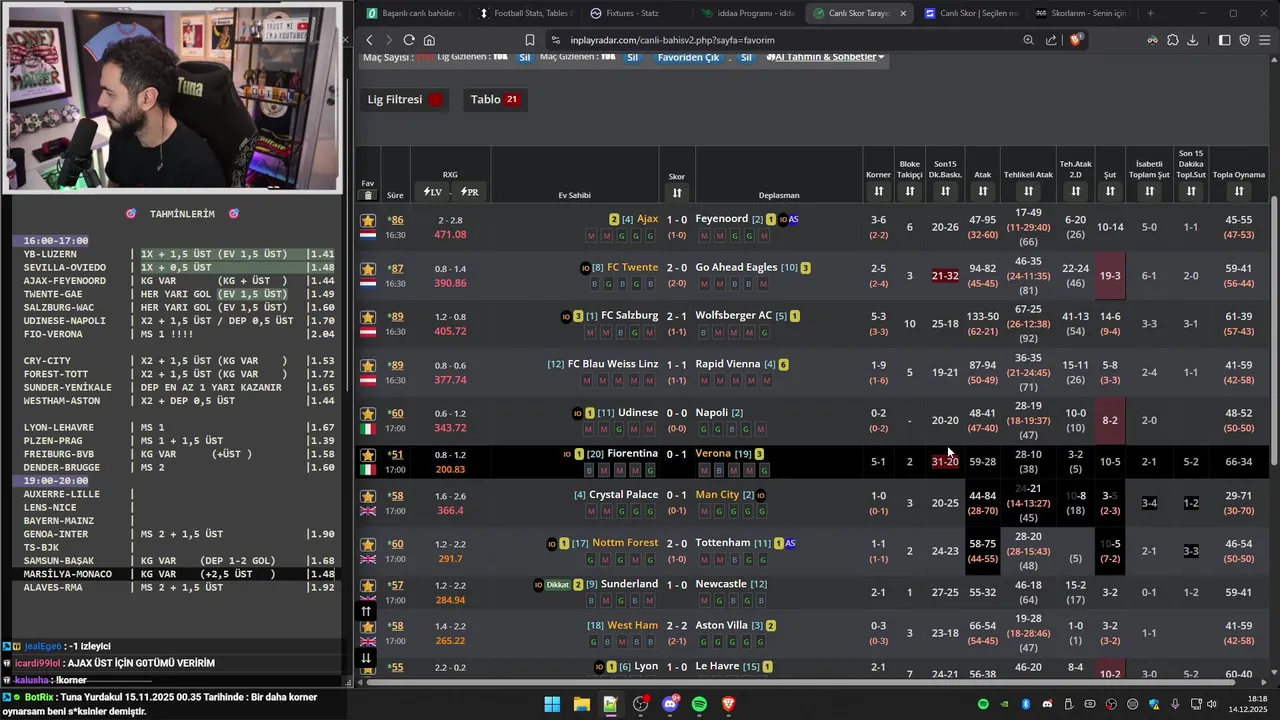Sort by Şut column
This screenshot has height=720, width=1280.
pos(1110,191)
